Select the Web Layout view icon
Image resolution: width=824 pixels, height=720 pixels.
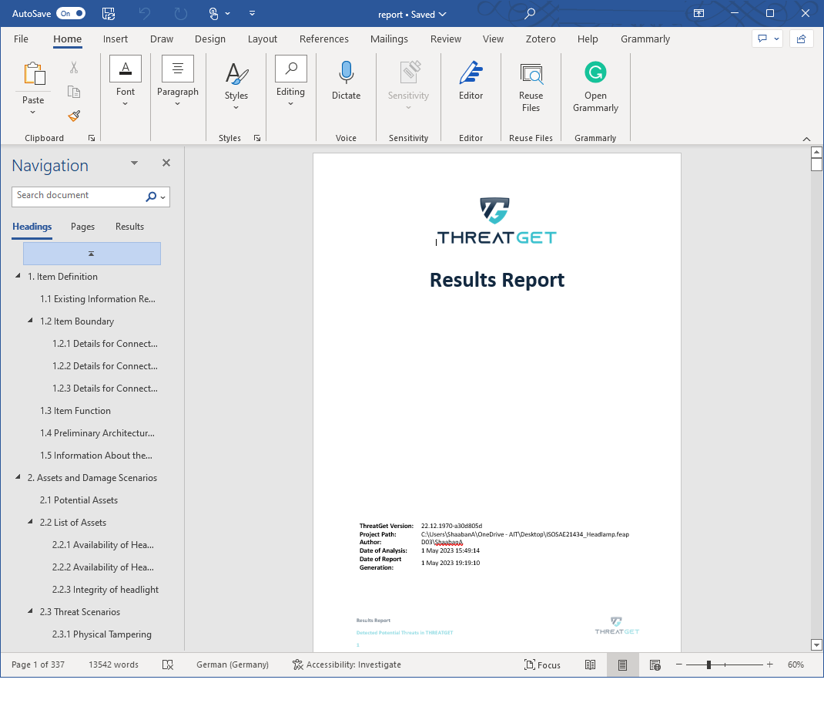click(x=655, y=665)
